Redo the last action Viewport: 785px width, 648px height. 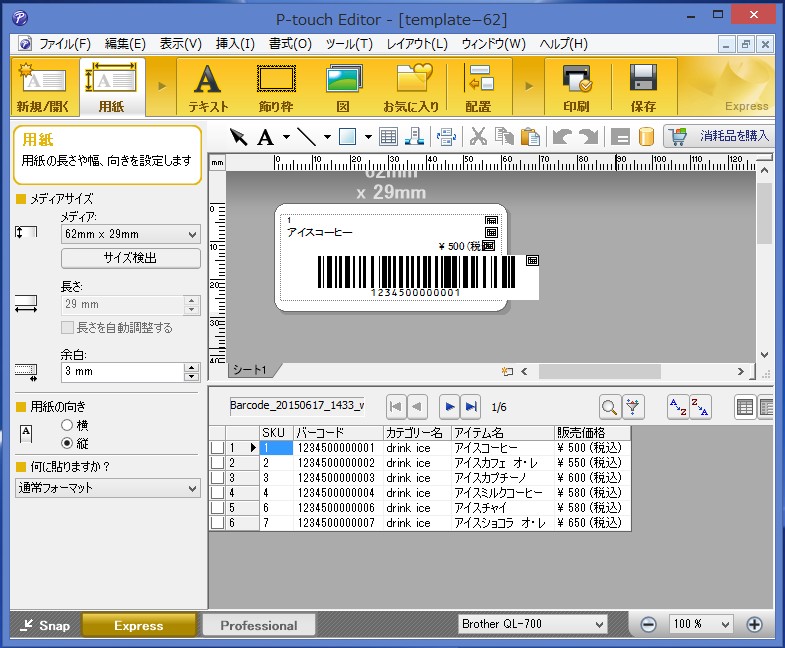pos(588,136)
